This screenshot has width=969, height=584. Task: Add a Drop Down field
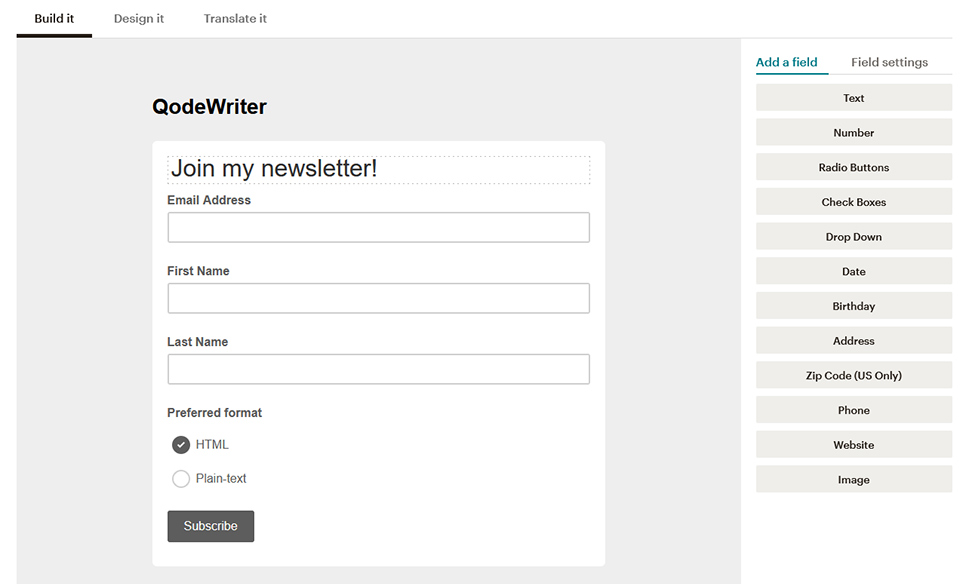tap(853, 236)
